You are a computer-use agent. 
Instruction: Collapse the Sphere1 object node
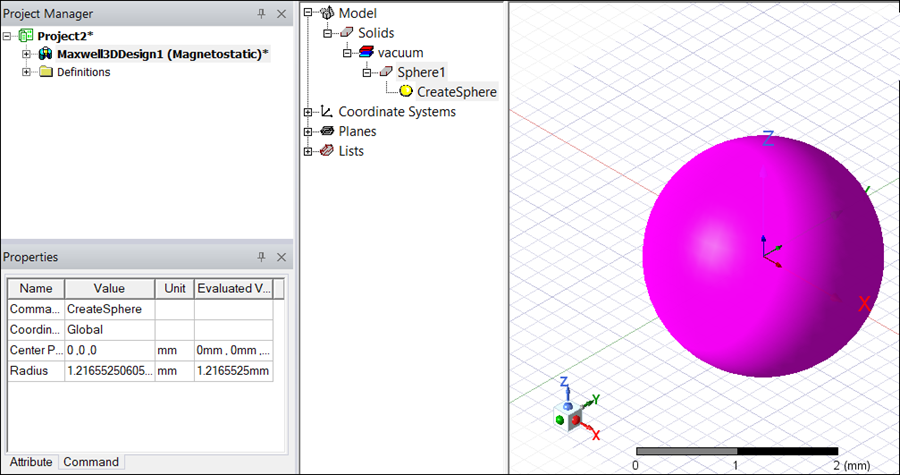point(367,72)
